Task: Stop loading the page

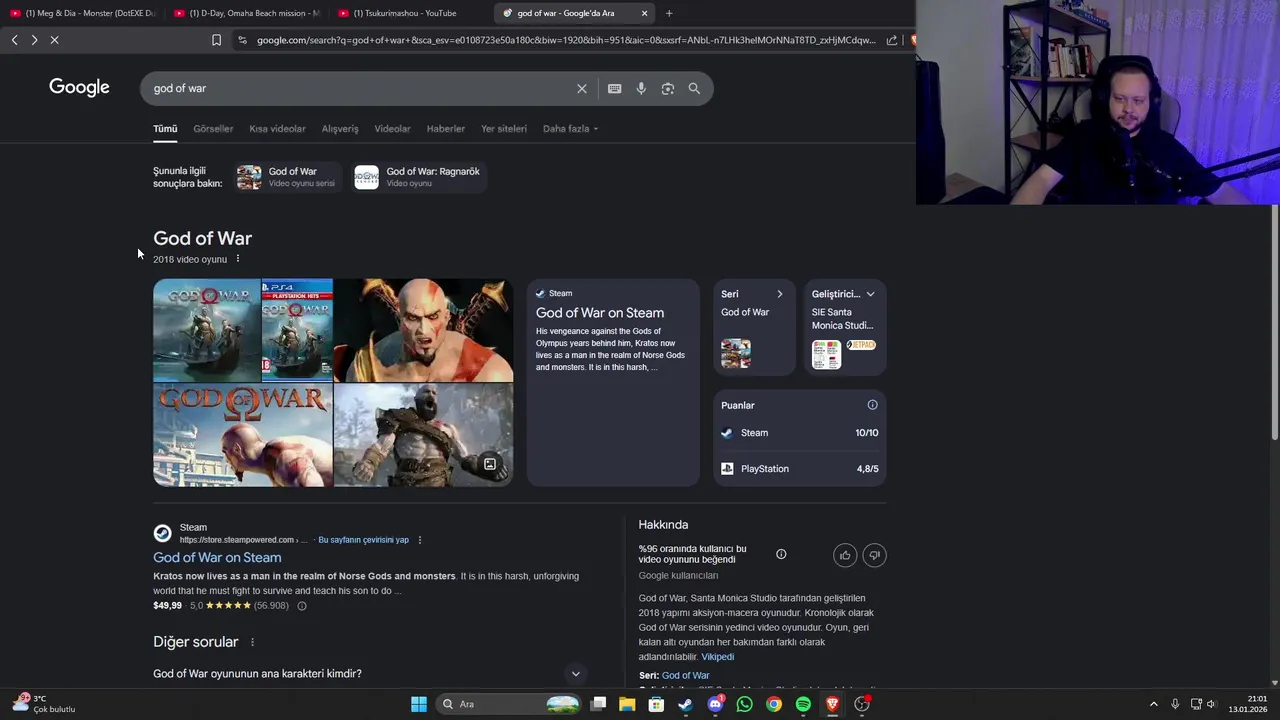Action: [55, 40]
